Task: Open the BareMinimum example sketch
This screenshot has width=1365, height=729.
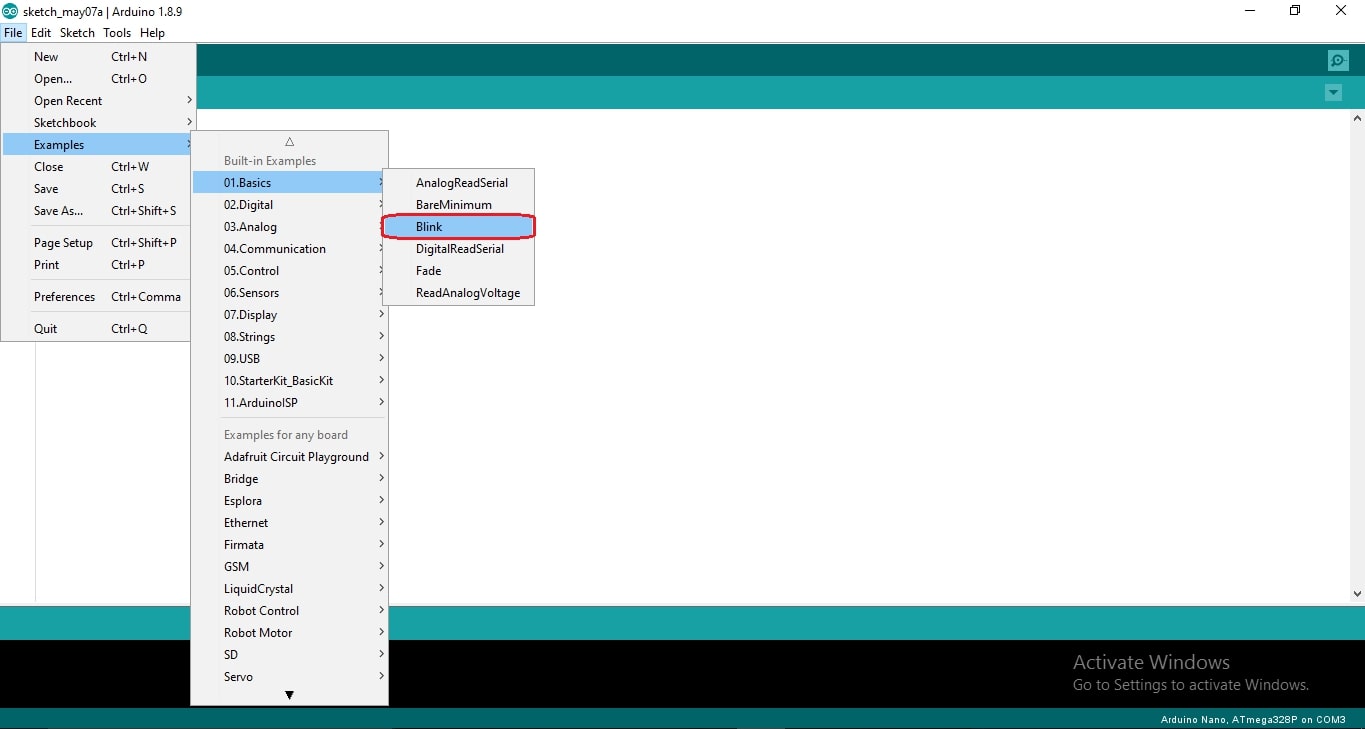Action: [x=459, y=205]
